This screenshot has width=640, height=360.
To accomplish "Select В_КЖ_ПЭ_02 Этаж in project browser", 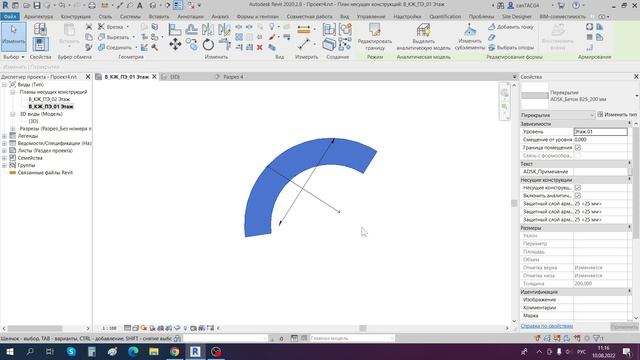I will 49,99.
